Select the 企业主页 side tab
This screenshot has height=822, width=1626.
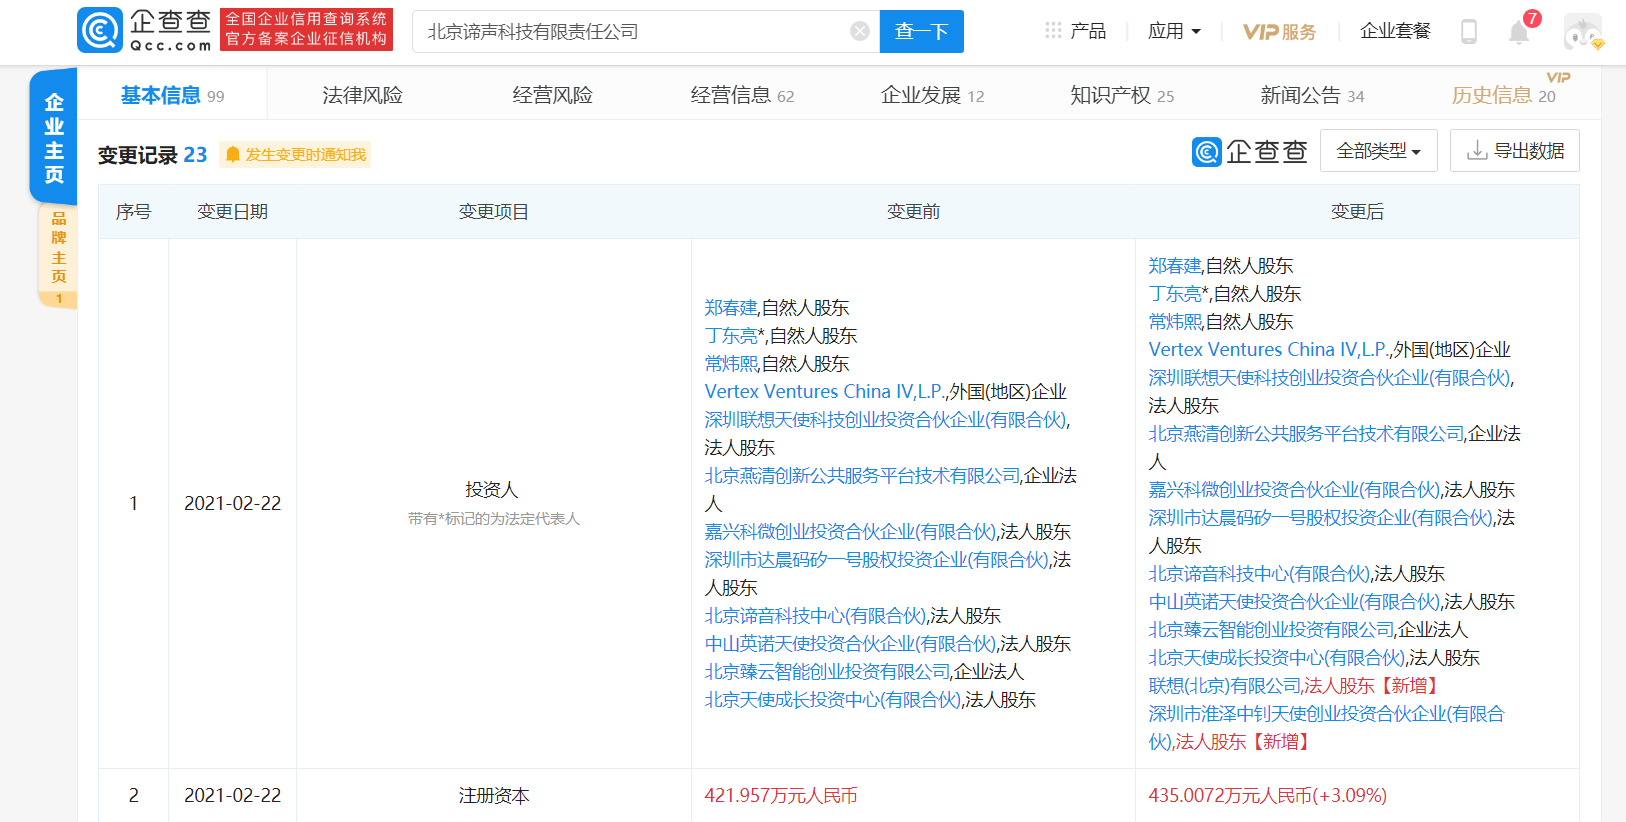coord(54,138)
